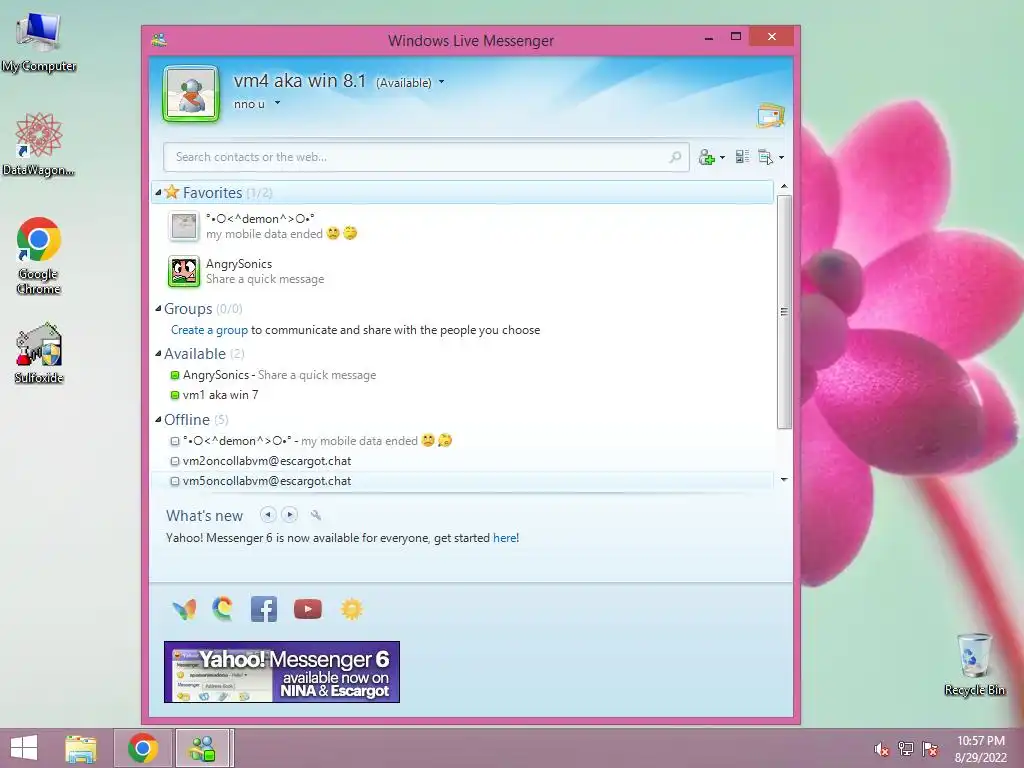Collapse the Available contacts section
1024x768 pixels.
point(158,353)
